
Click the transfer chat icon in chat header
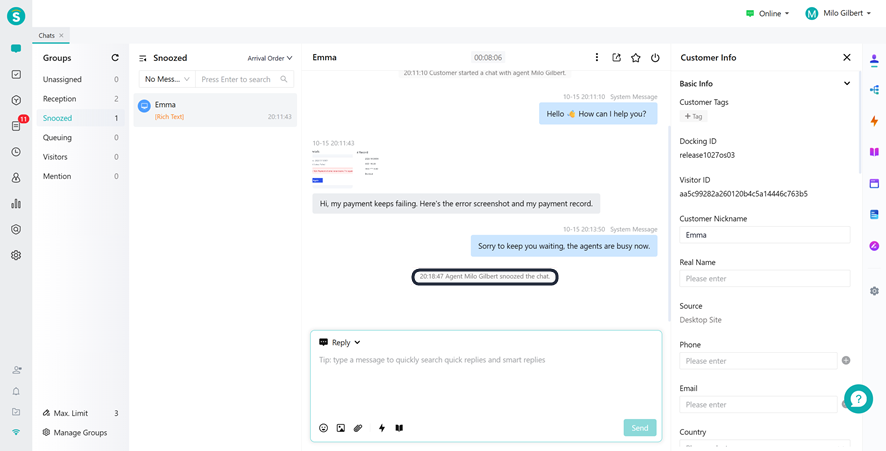coord(616,57)
